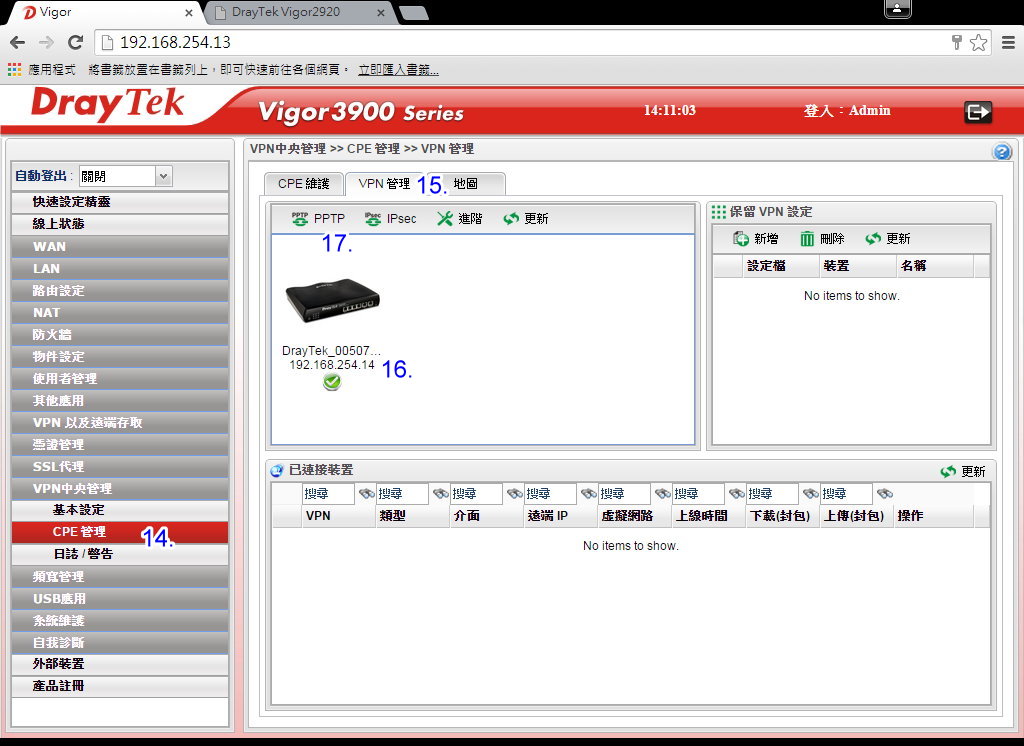Select the VPN 管理 tab
Image resolution: width=1024 pixels, height=746 pixels.
point(384,184)
